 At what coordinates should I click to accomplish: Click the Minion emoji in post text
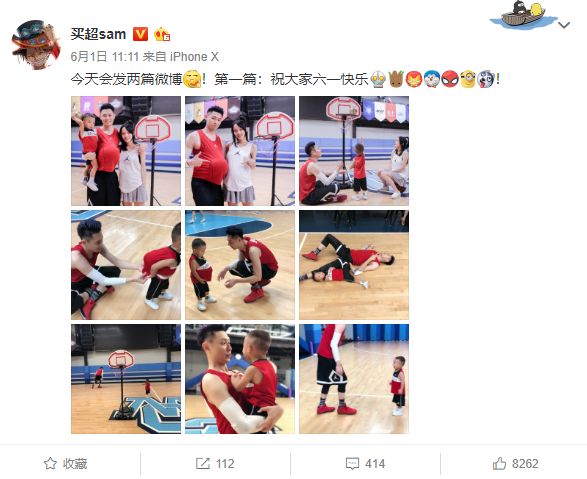point(468,79)
